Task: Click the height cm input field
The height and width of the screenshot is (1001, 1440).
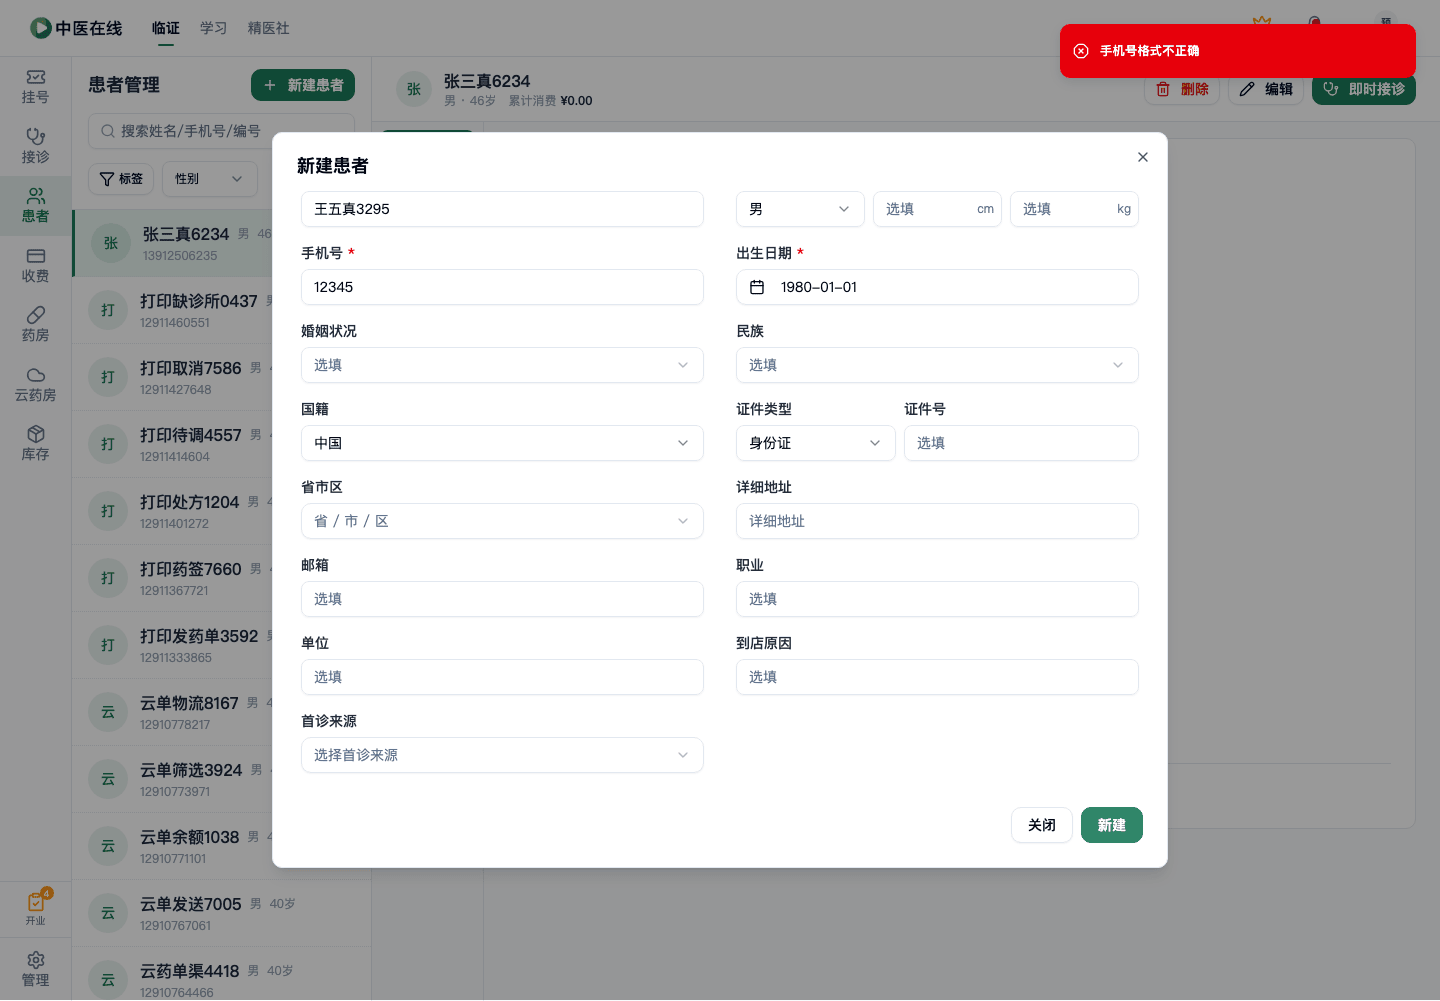Action: (937, 209)
